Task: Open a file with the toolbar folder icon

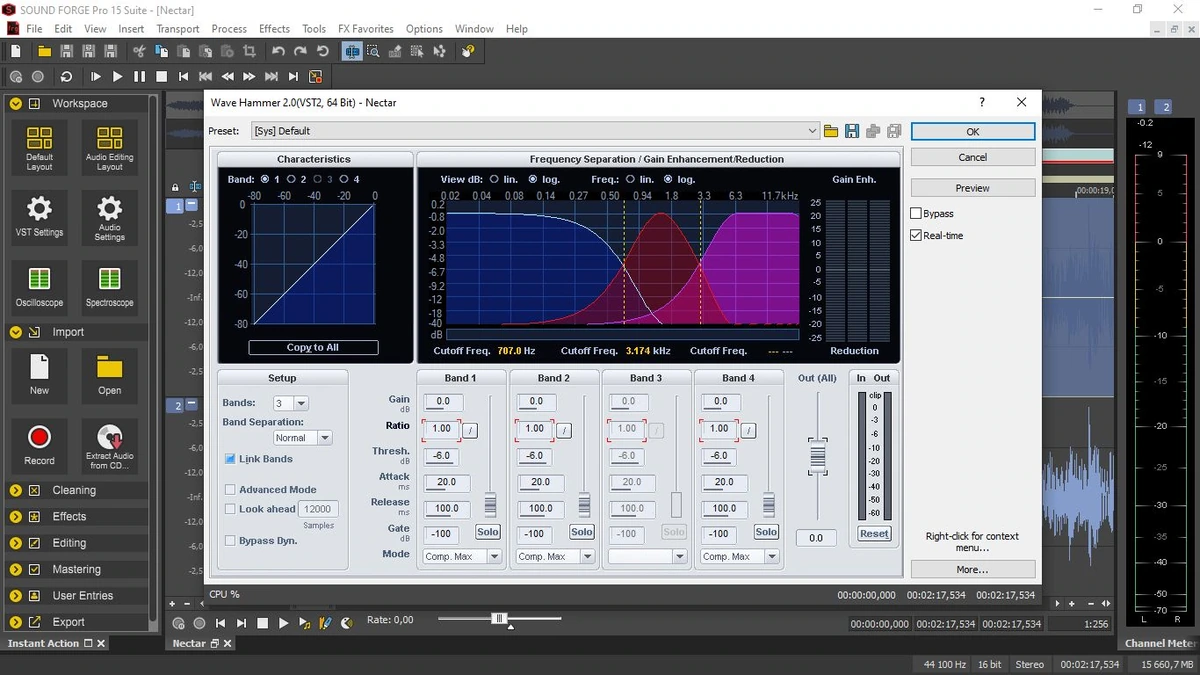Action: (44, 51)
